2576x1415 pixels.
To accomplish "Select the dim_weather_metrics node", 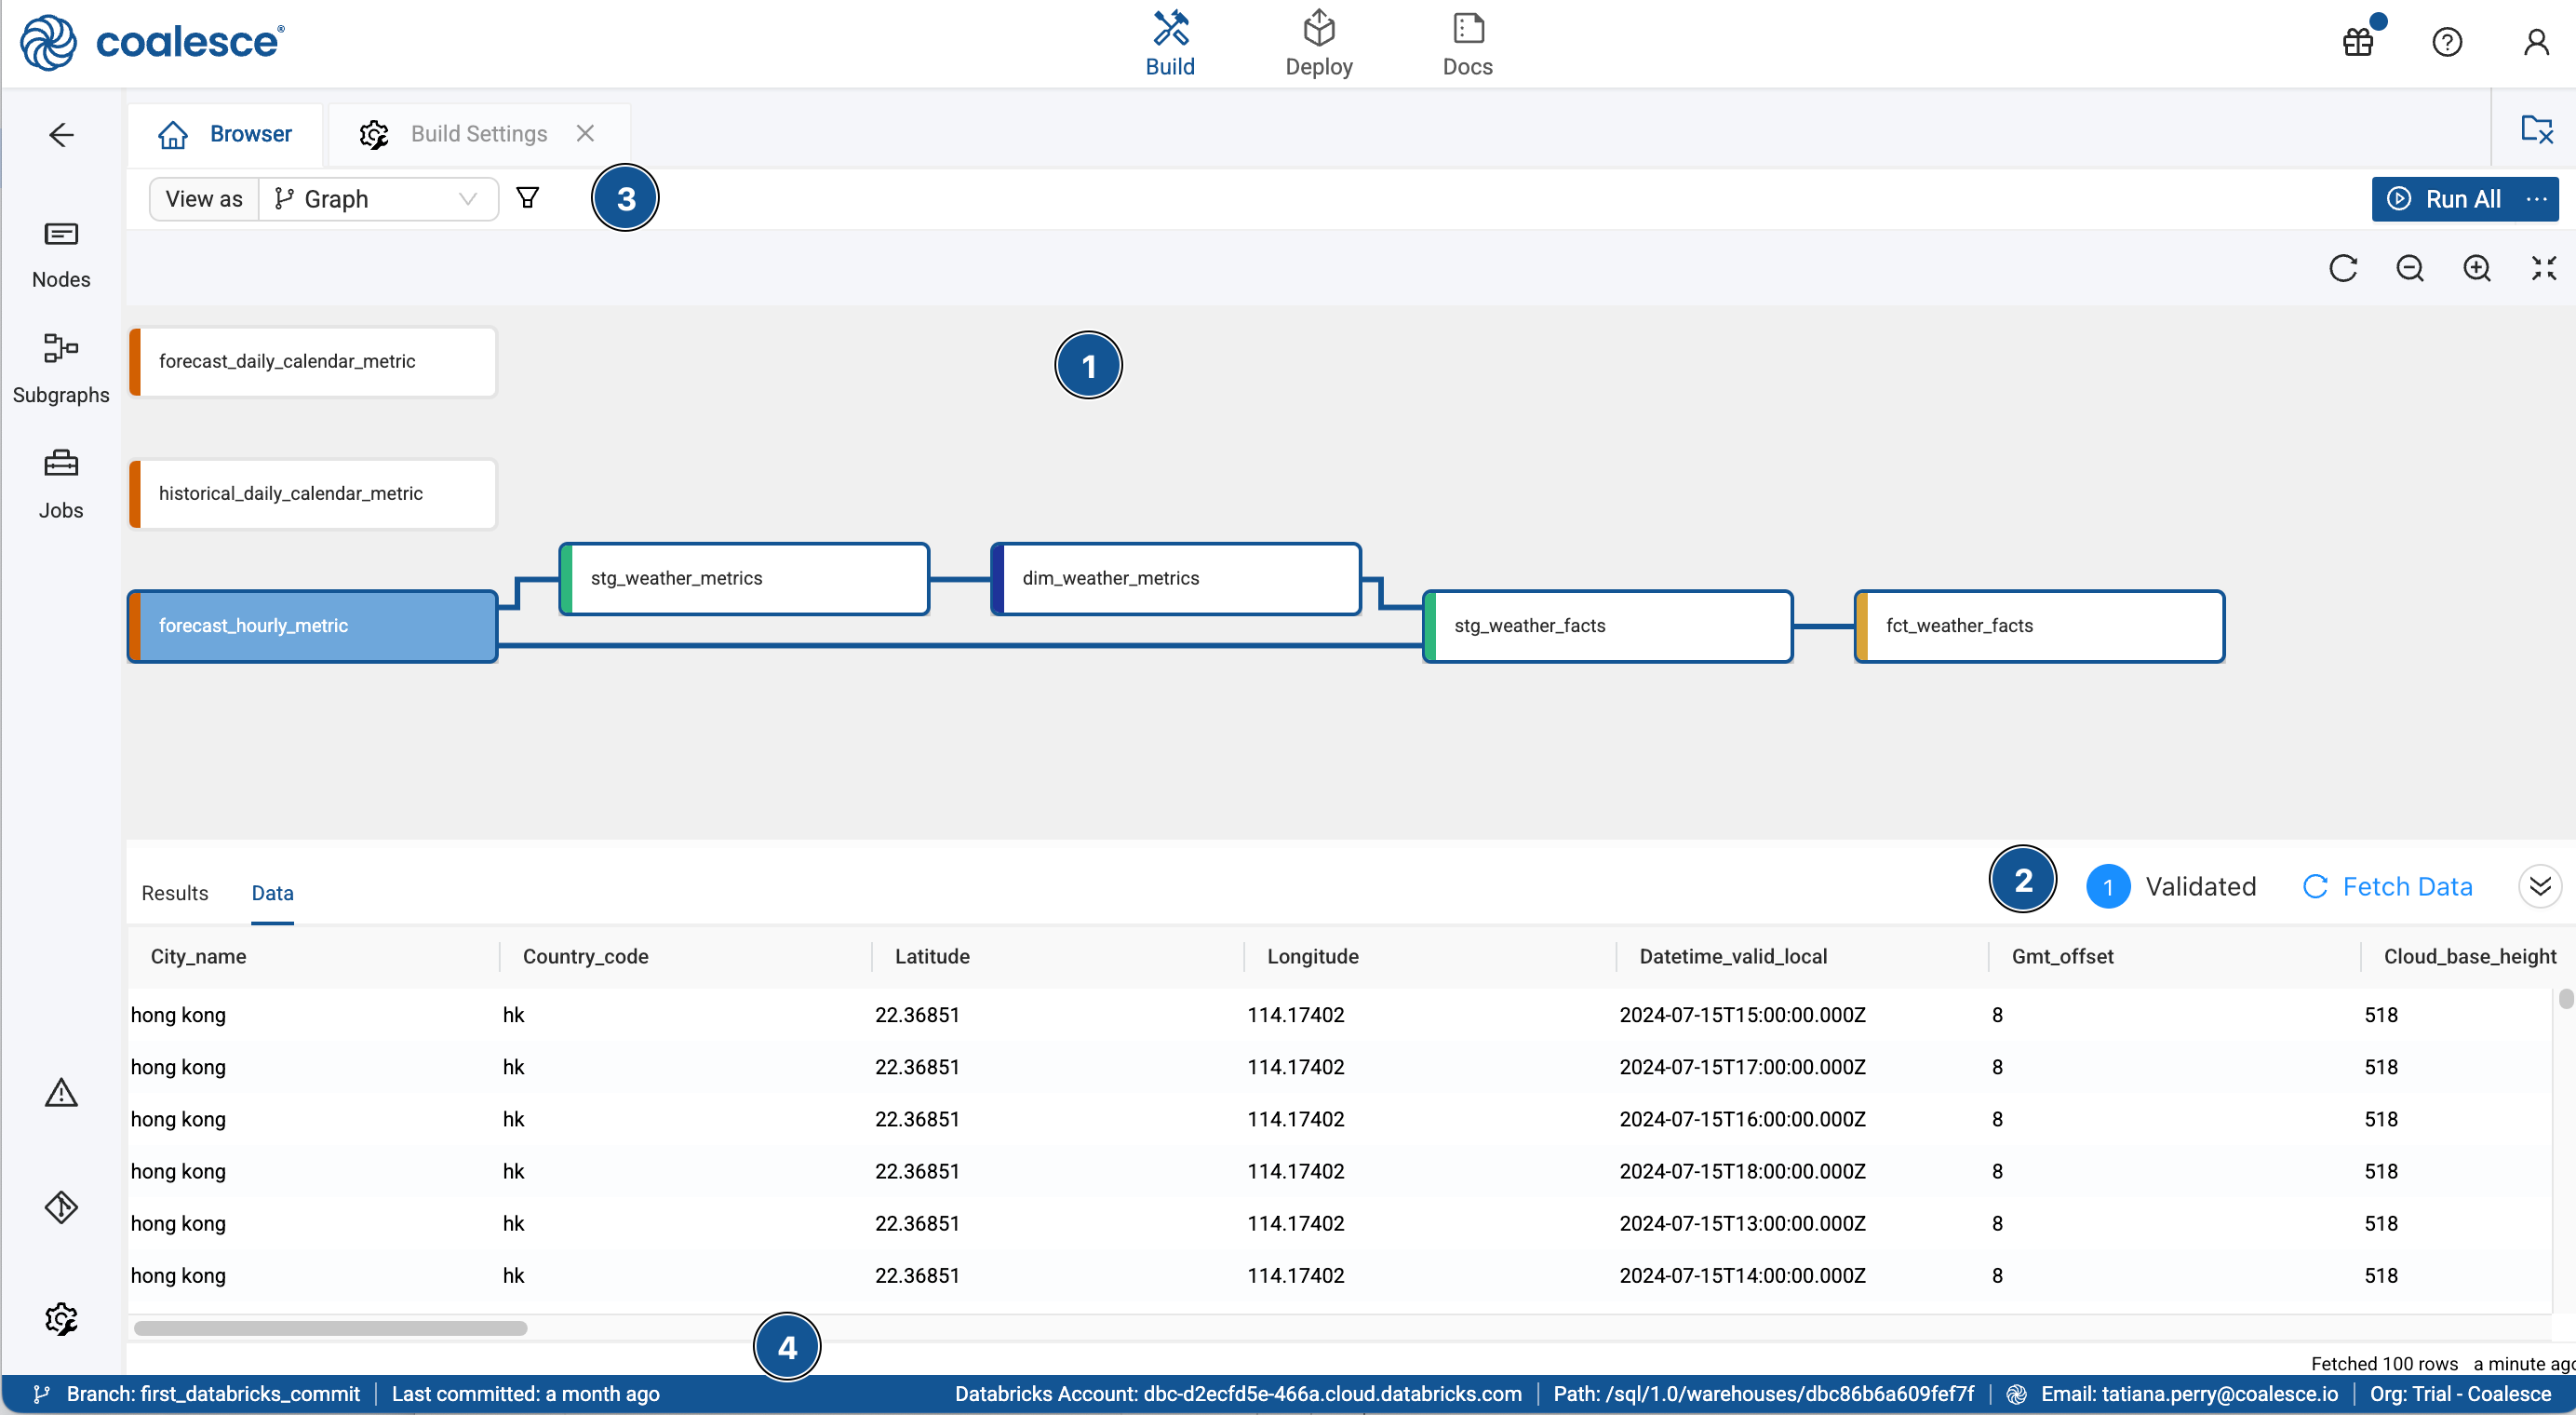I will point(1175,578).
